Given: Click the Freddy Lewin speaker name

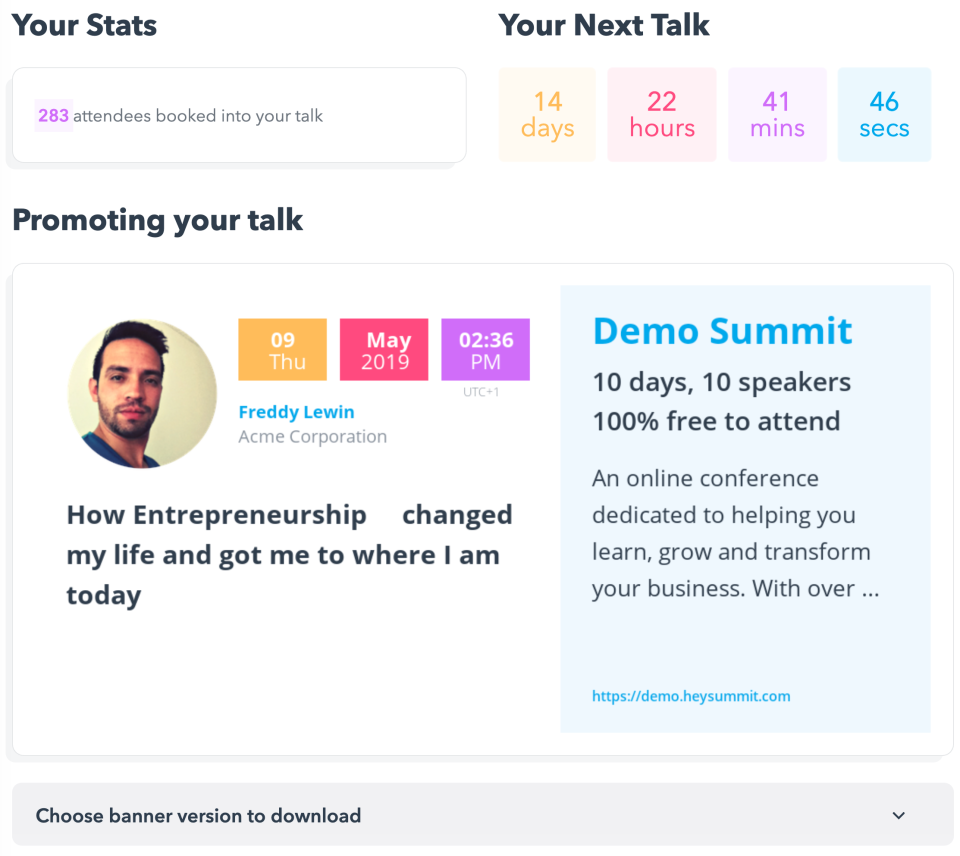Looking at the screenshot, I should coord(296,412).
